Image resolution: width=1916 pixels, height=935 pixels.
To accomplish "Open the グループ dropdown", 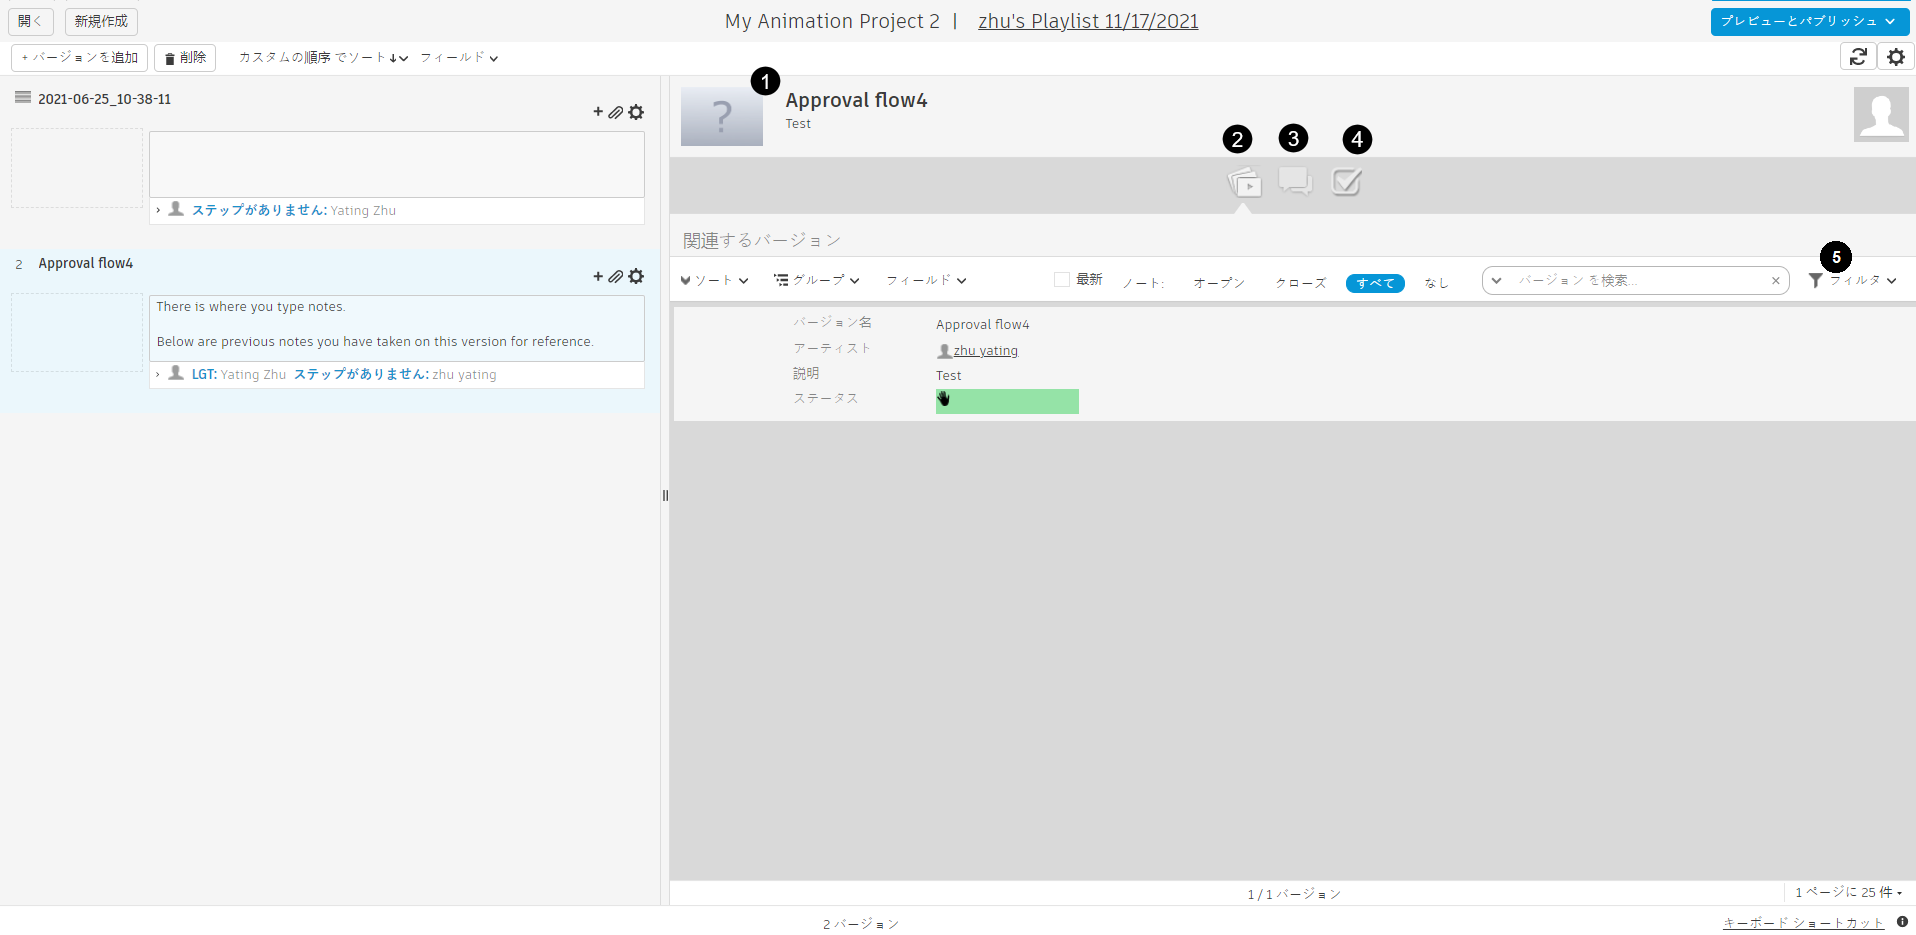I will [x=816, y=281].
